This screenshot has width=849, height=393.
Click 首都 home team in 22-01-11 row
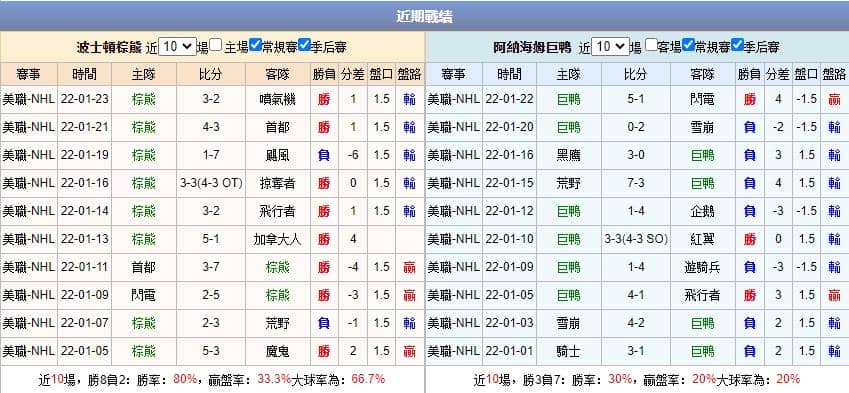click(x=143, y=267)
